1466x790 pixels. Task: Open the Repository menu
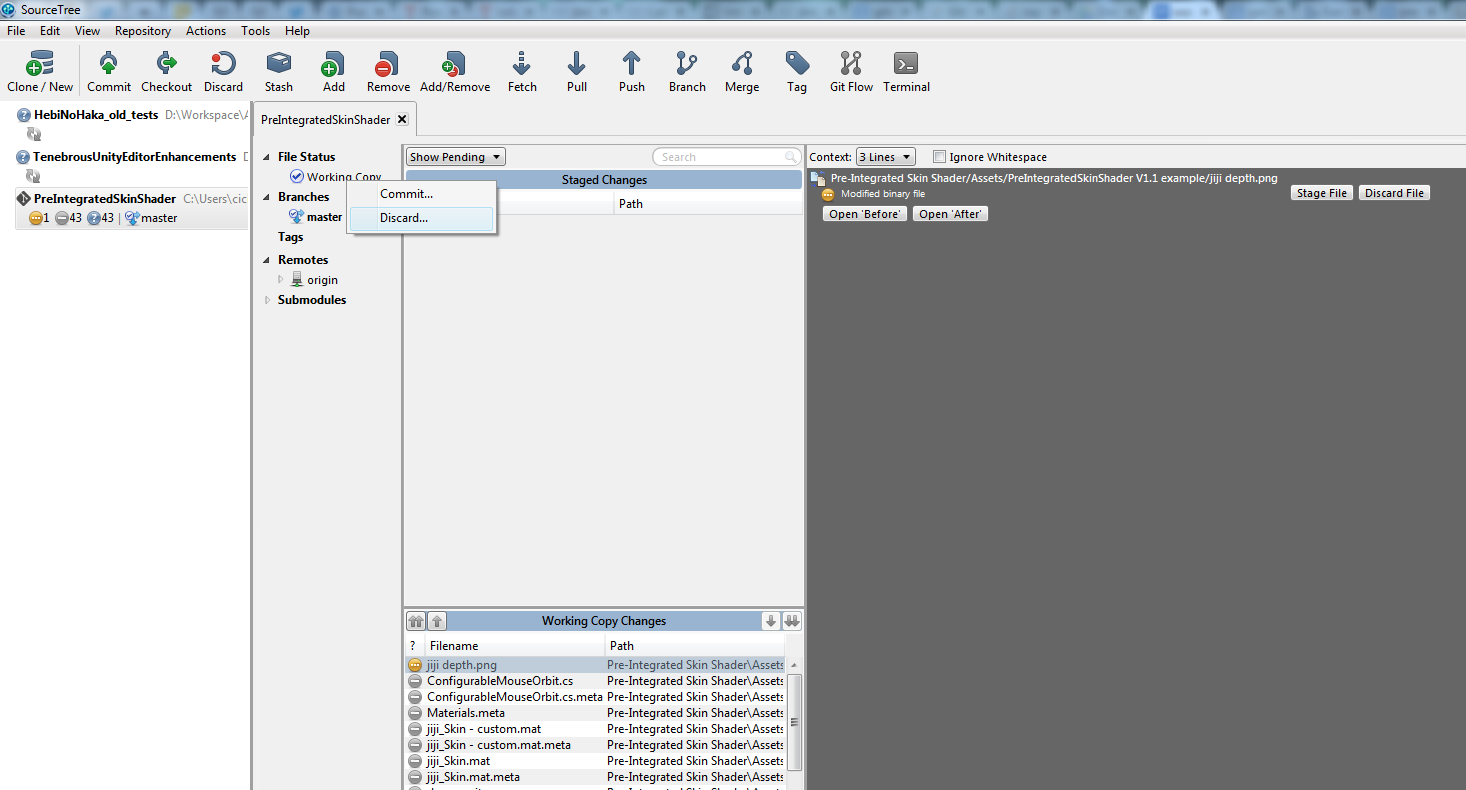coord(142,31)
